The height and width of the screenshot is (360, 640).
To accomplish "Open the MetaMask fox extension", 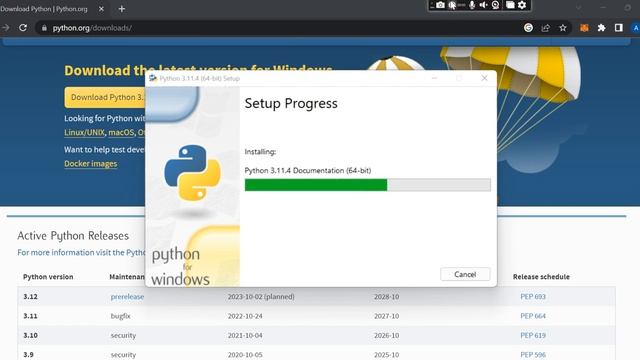I will [584, 28].
